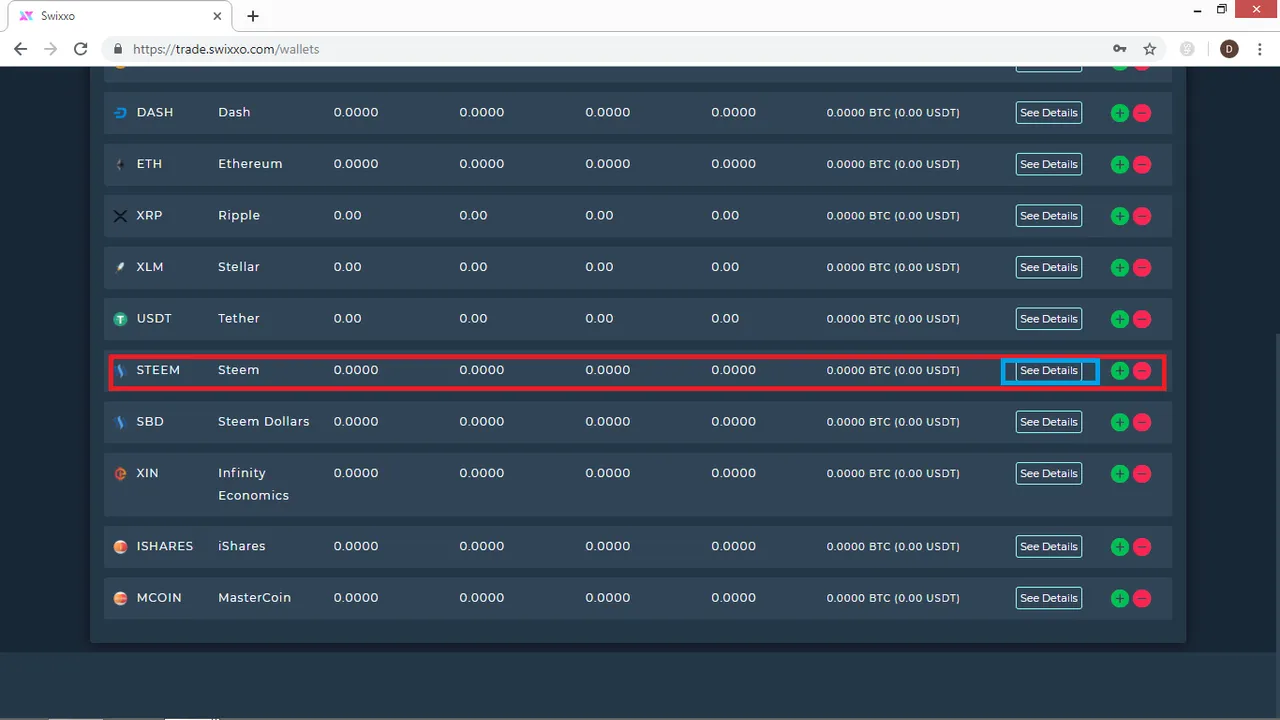This screenshot has height=720, width=1280.
Task: Open the saved passwords key icon
Action: click(x=1120, y=49)
